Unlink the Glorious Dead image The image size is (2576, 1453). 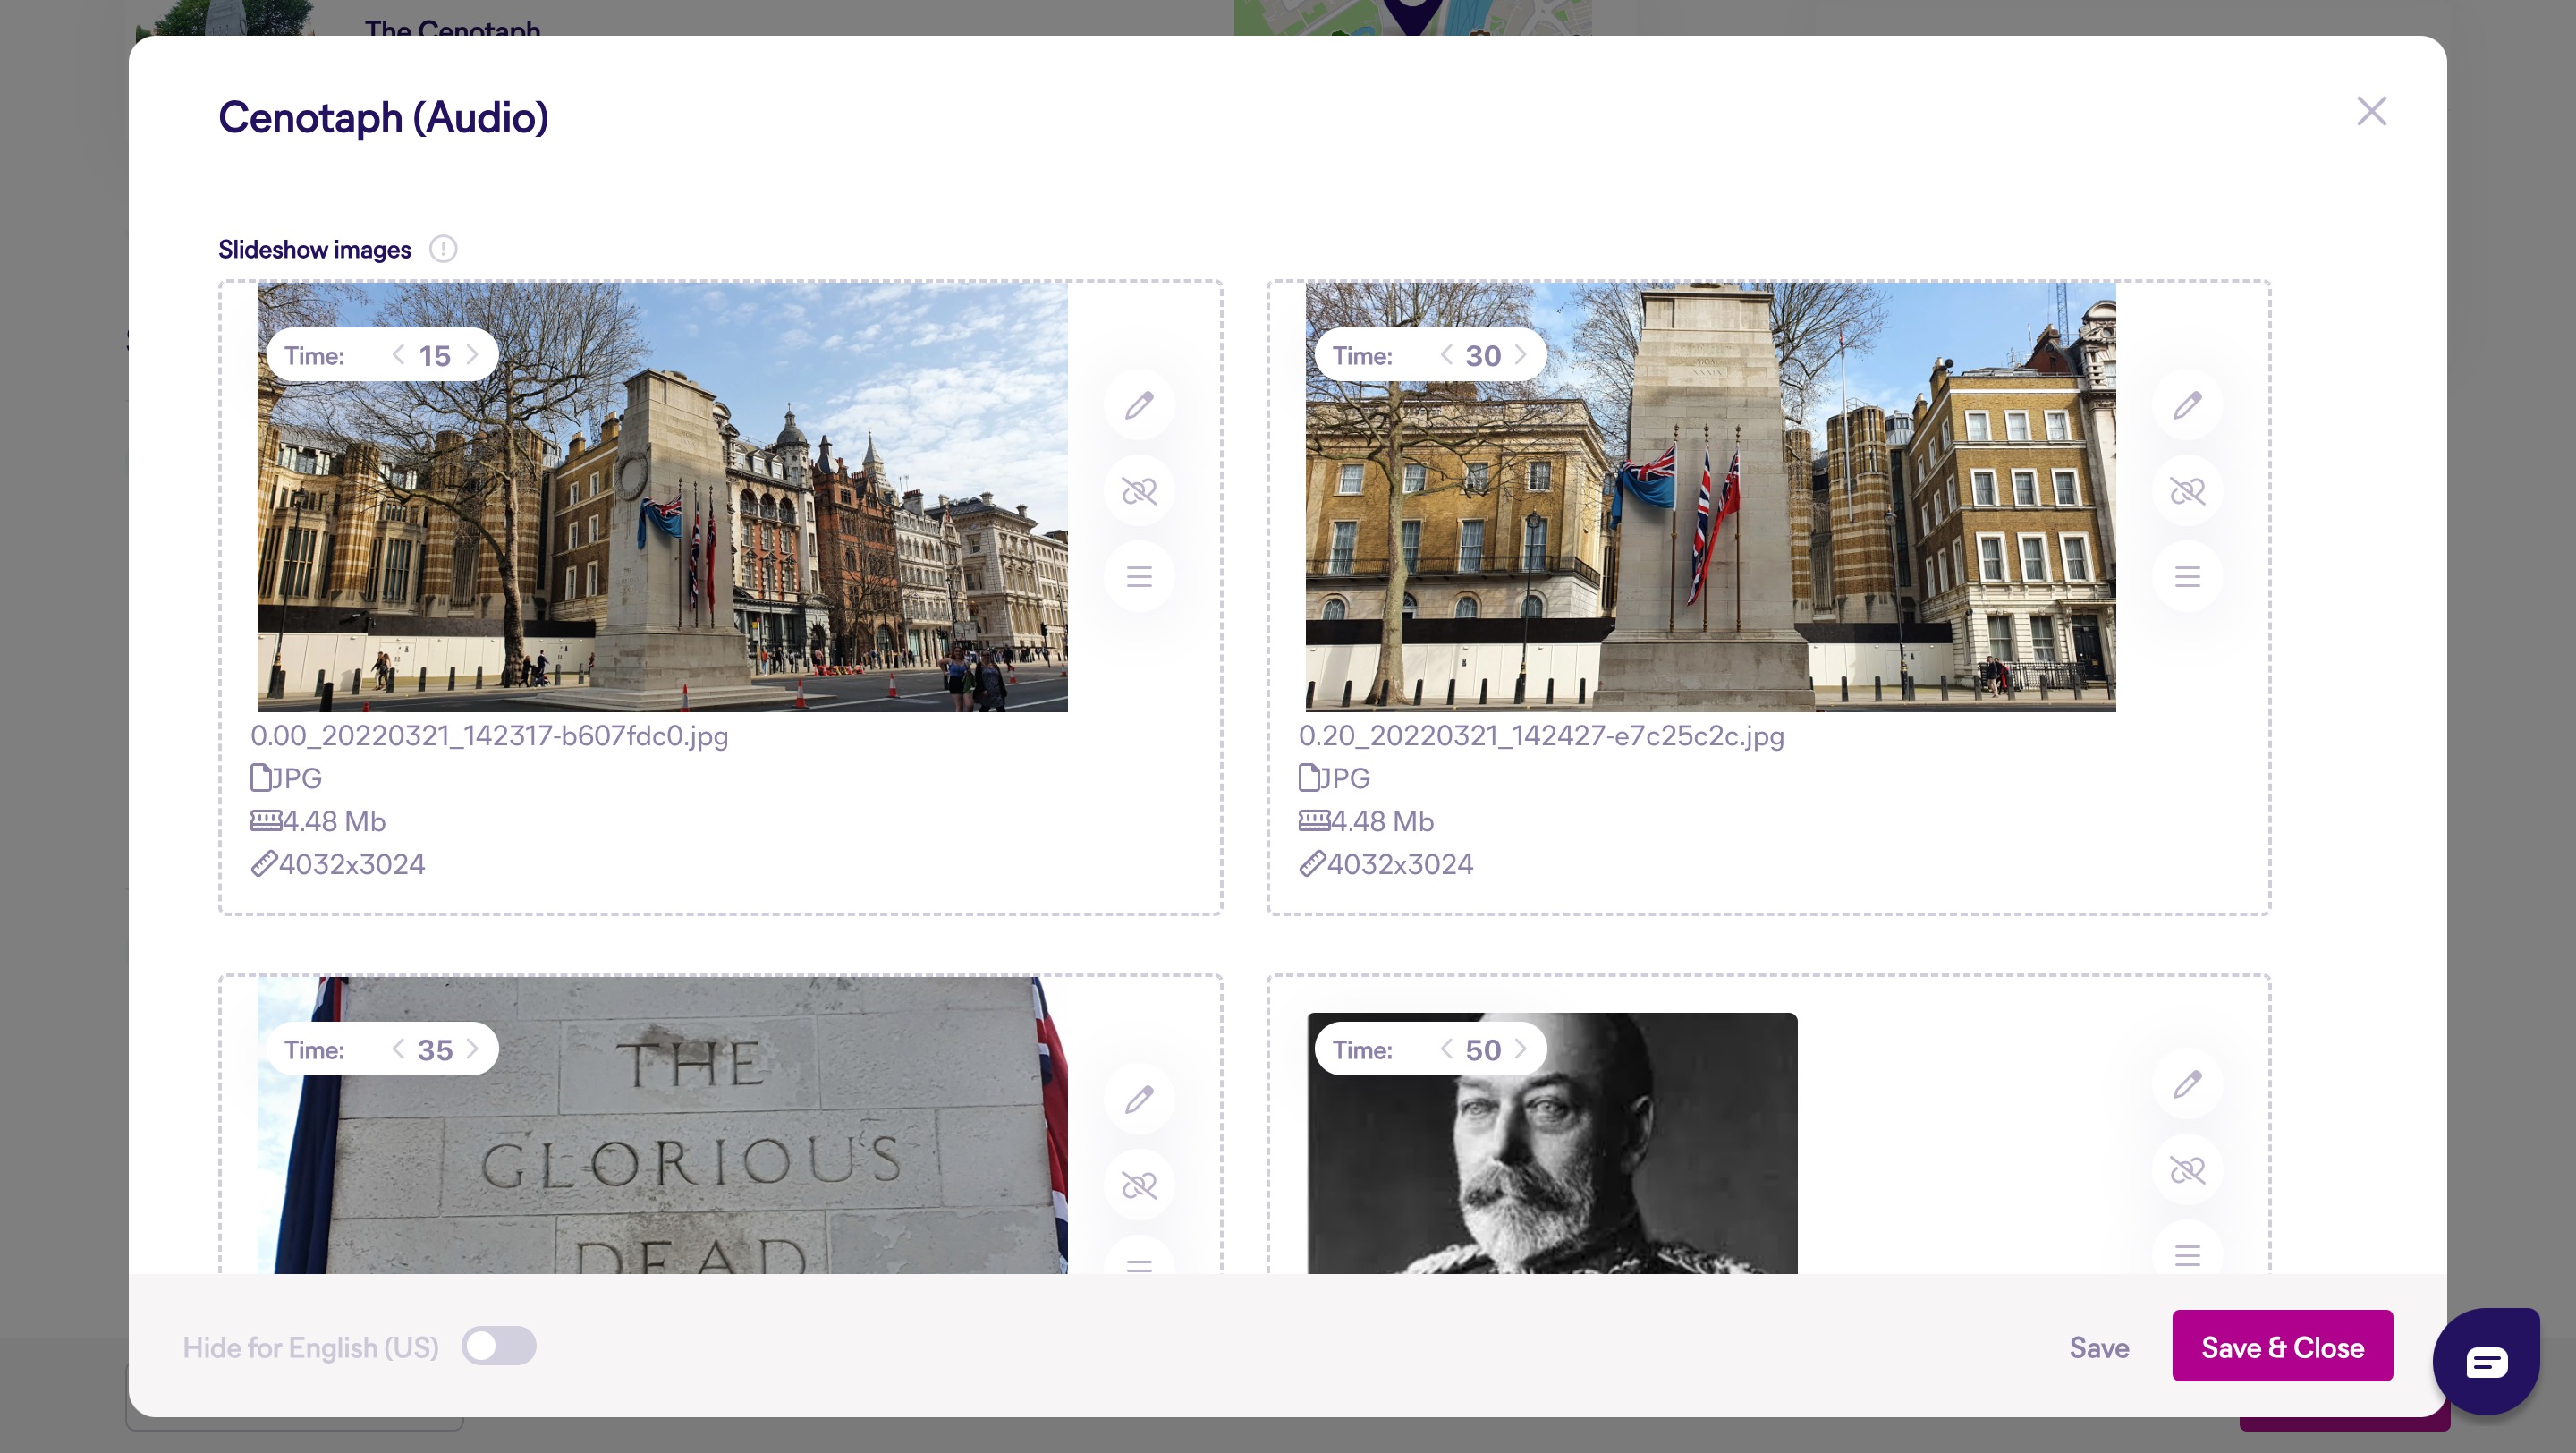point(1139,1186)
